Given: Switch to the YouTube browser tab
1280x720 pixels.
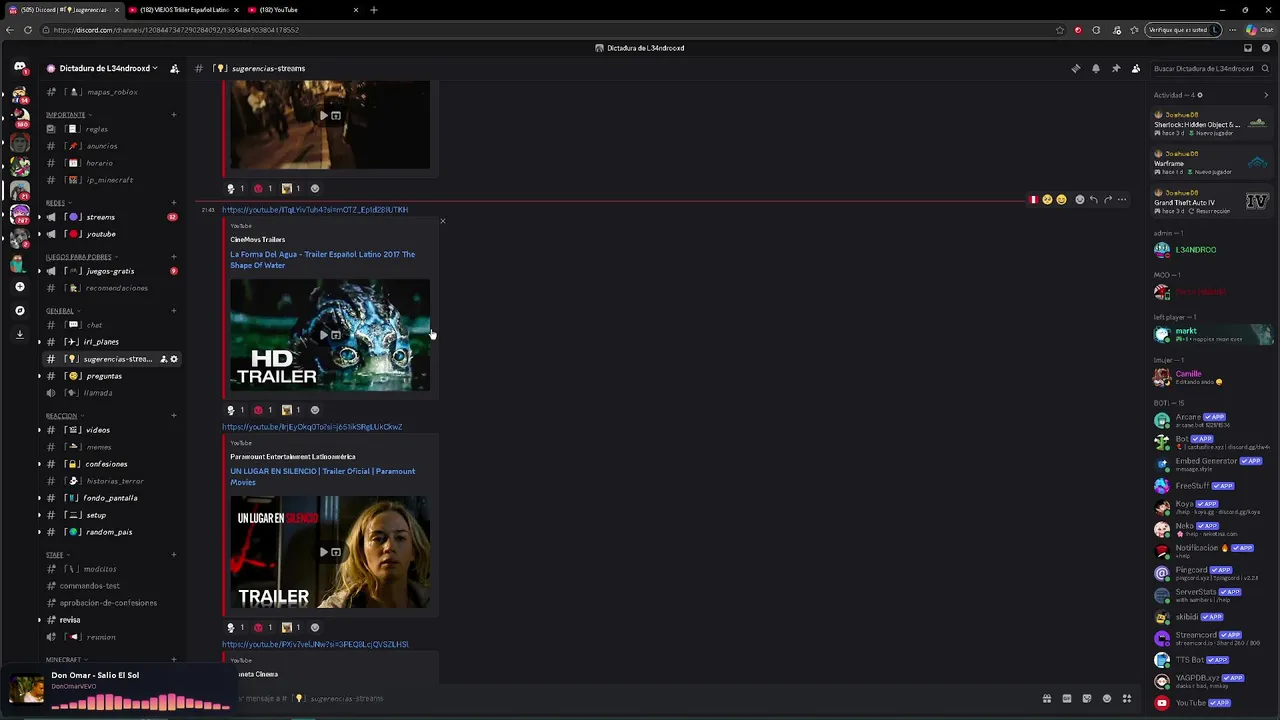Looking at the screenshot, I should 303,10.
